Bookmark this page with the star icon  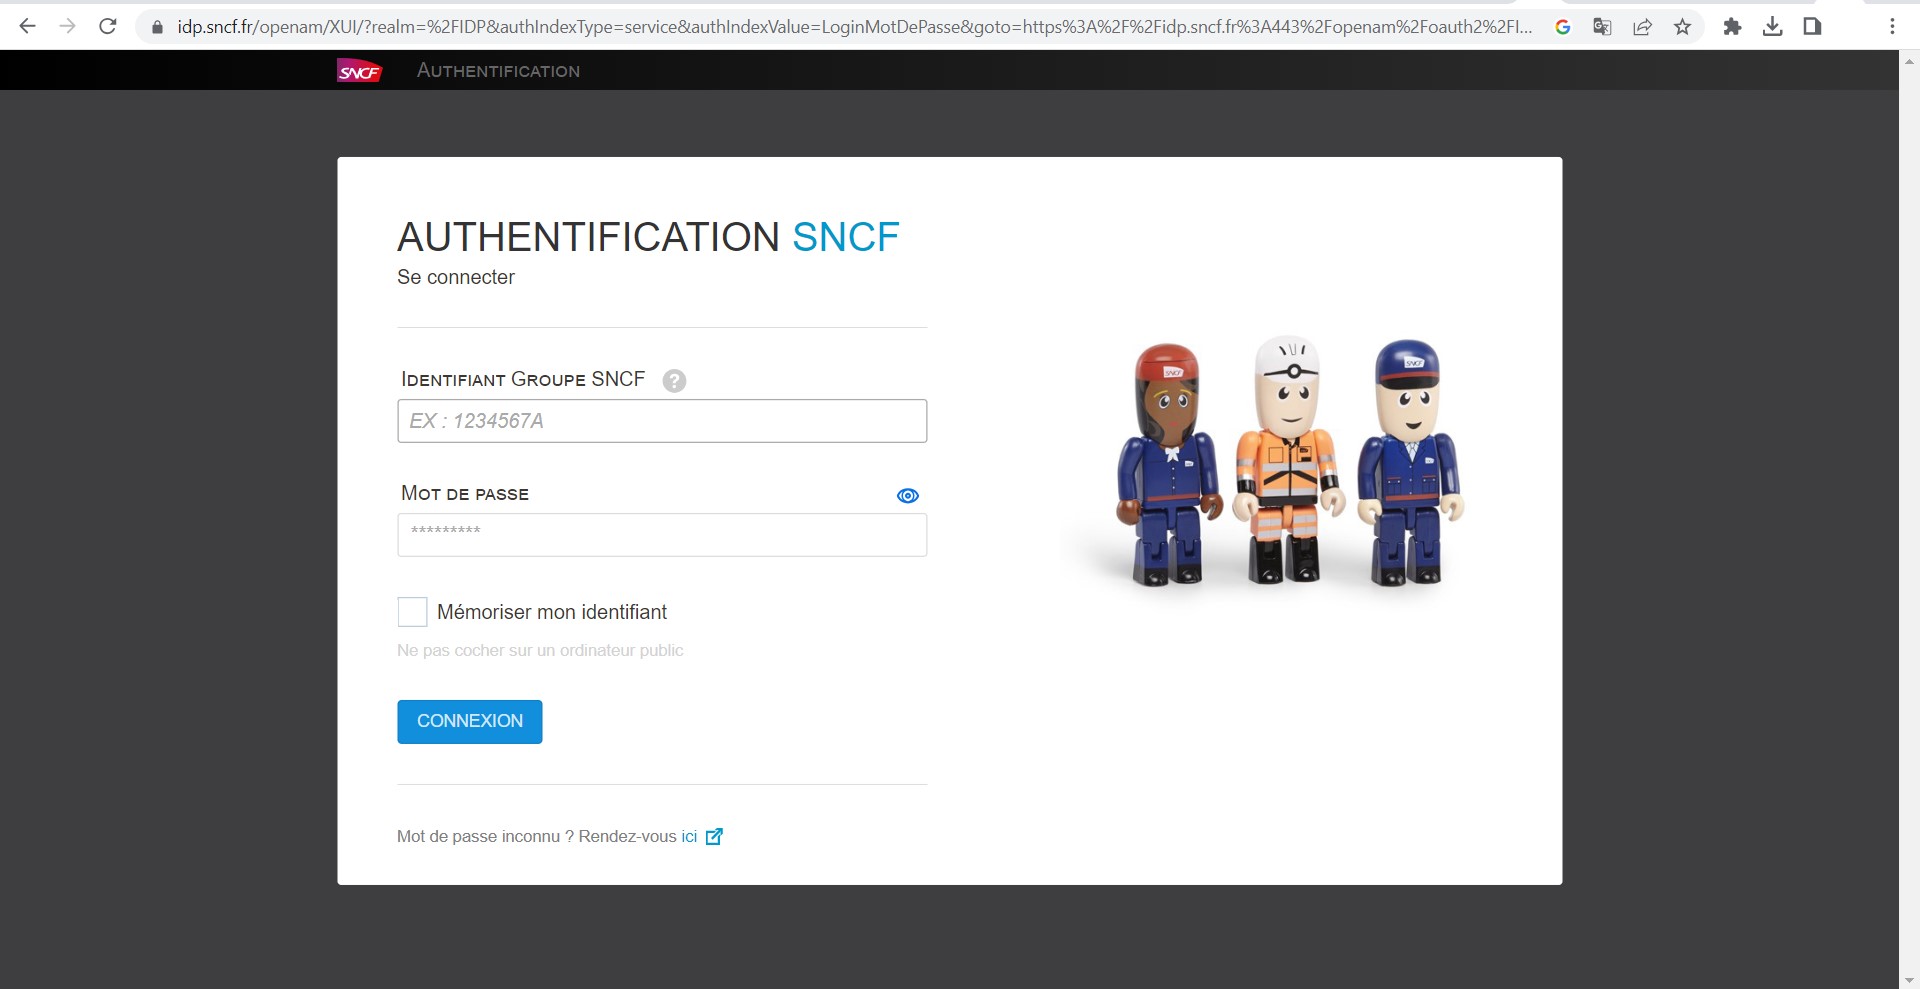(x=1682, y=27)
